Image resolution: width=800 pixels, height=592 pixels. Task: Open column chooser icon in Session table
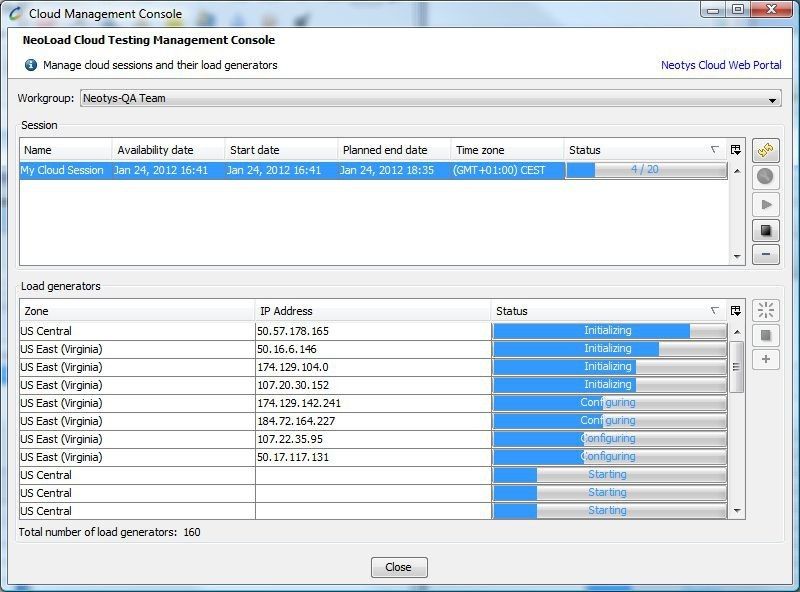736,150
